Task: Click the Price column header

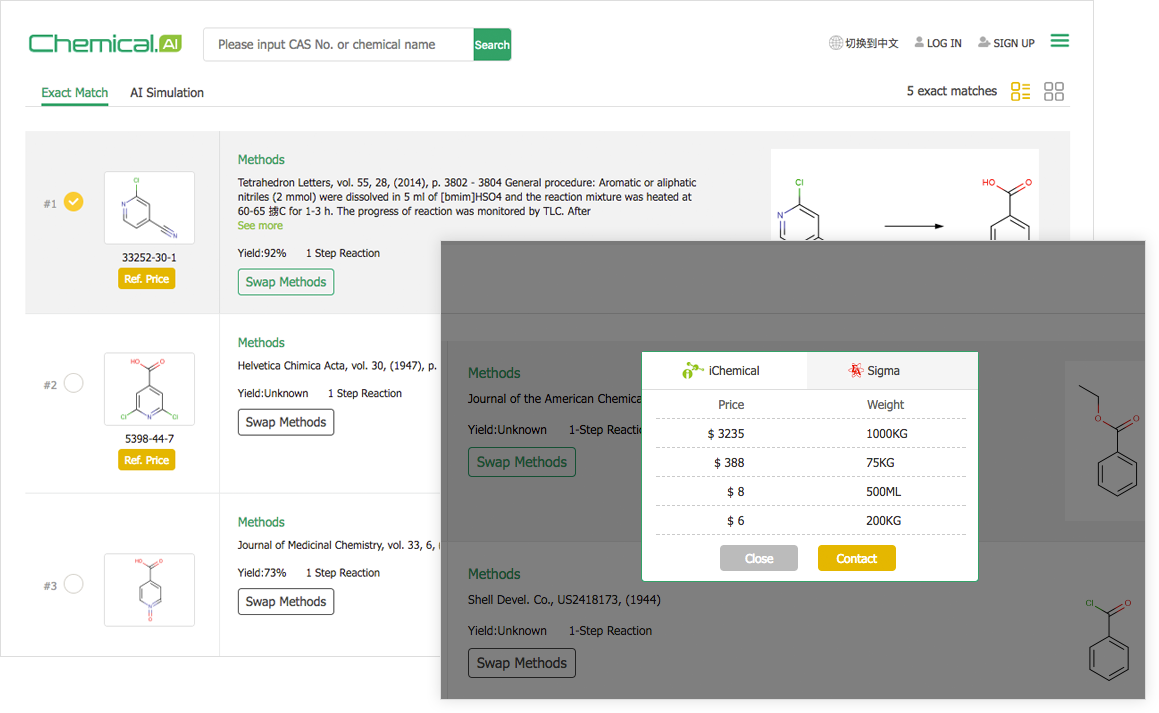Action: tap(731, 405)
